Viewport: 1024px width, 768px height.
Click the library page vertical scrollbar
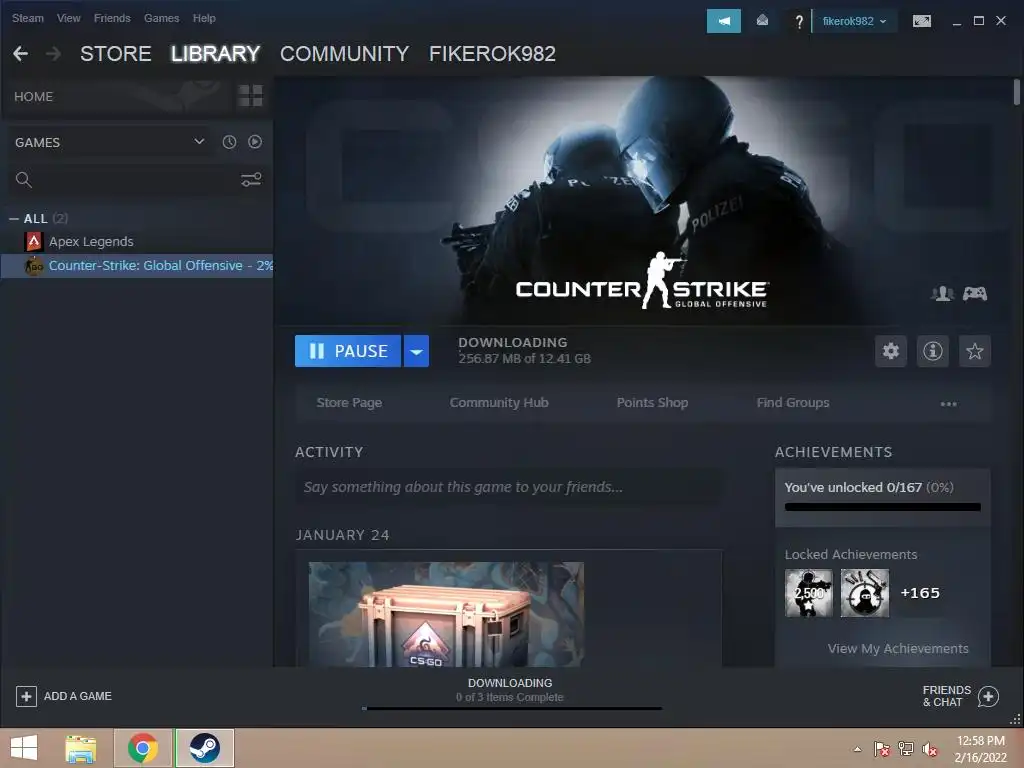(1017, 93)
